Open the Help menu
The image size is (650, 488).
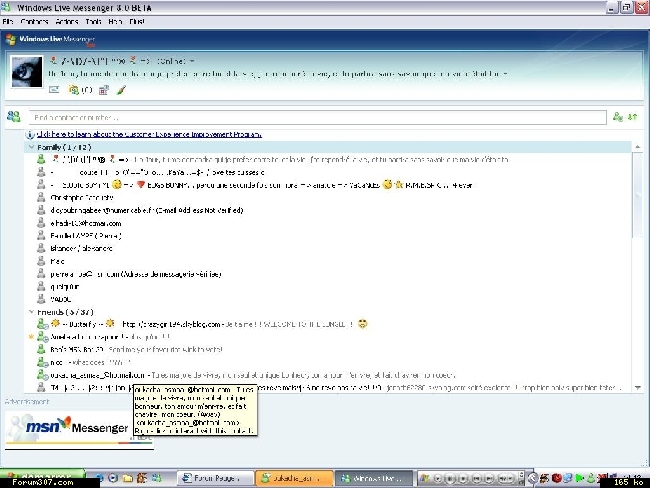(x=115, y=22)
